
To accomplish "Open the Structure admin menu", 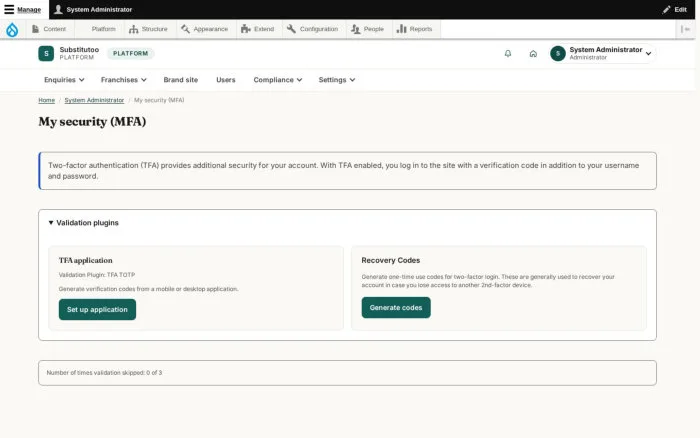I will [x=148, y=29].
